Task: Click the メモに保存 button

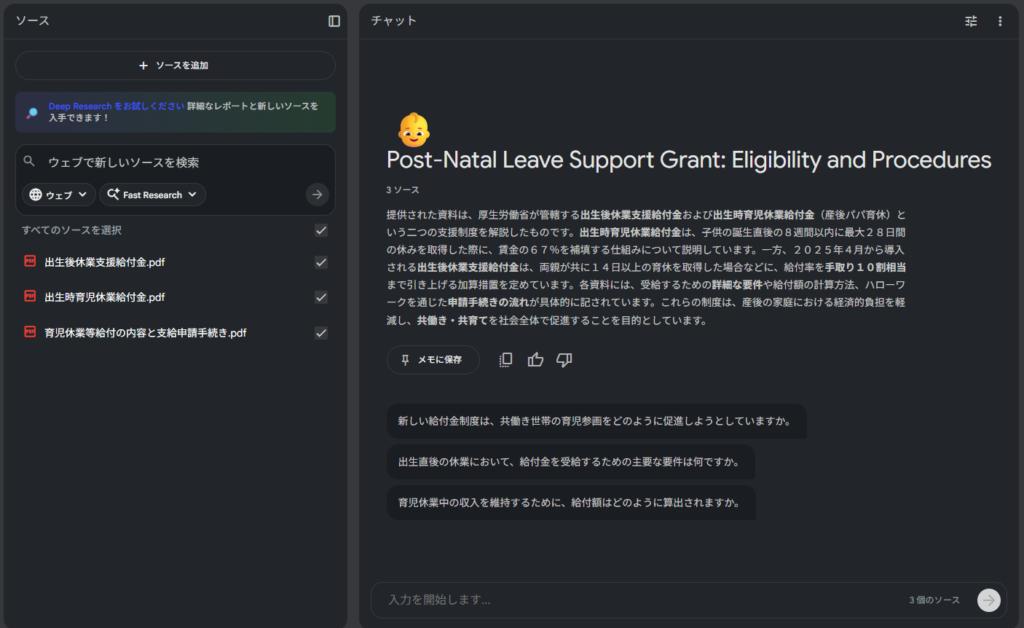Action: (x=432, y=360)
